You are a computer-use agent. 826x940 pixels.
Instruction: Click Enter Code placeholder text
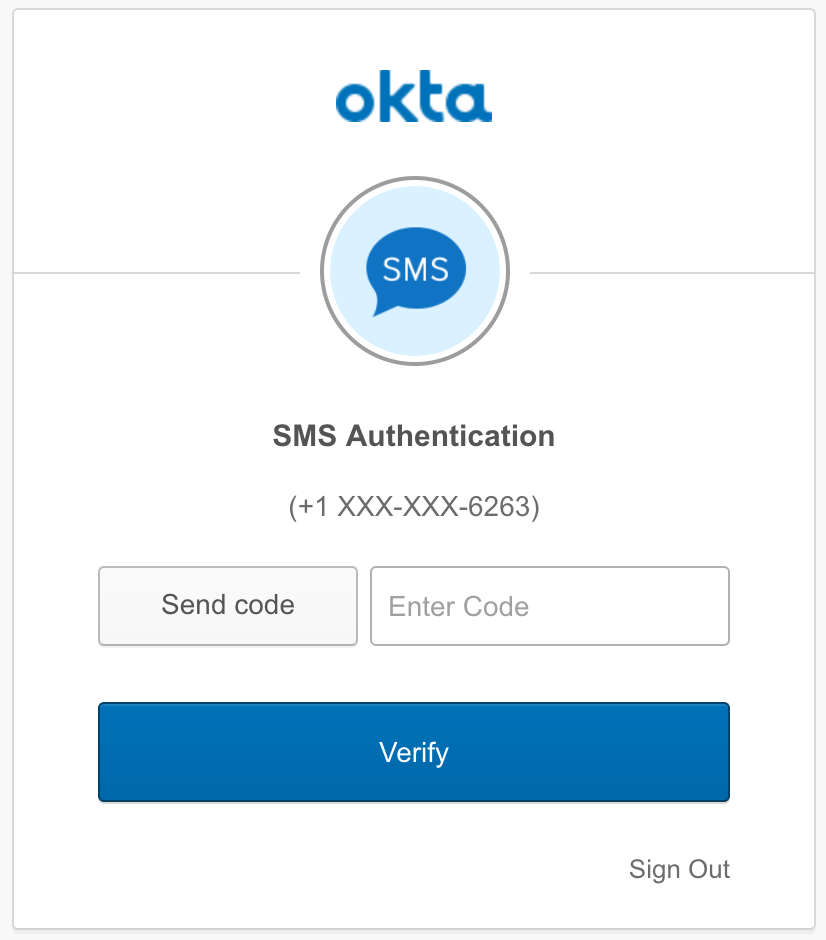459,607
